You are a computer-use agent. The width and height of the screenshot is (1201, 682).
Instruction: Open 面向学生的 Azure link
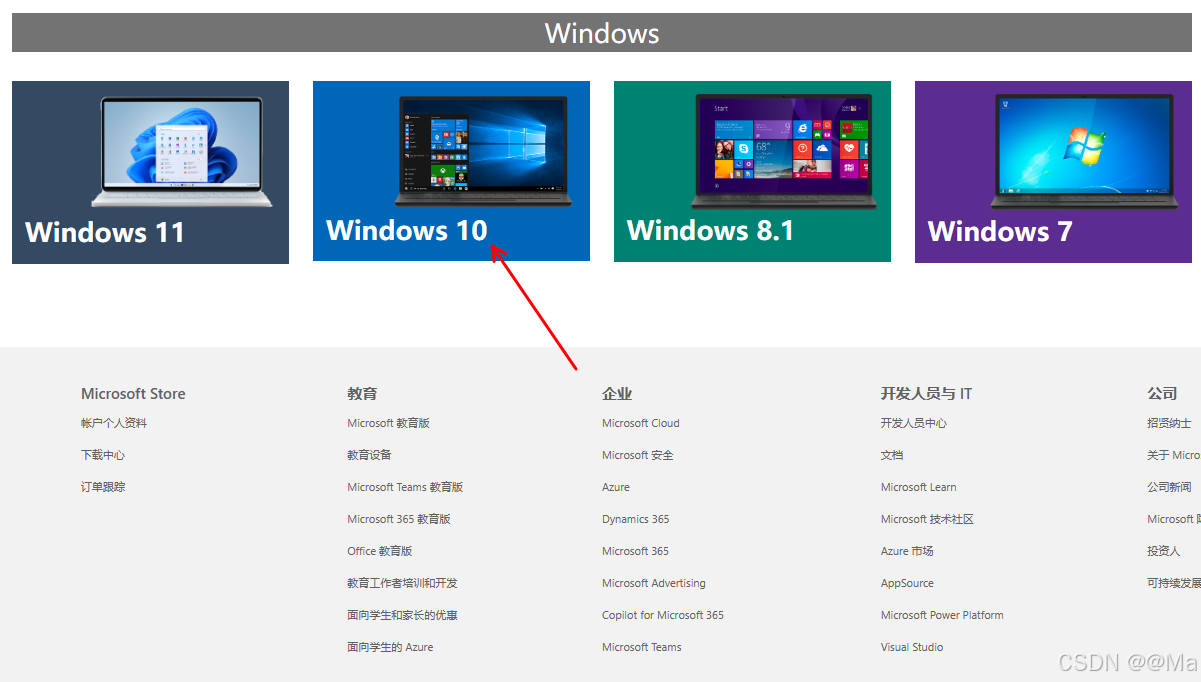390,647
